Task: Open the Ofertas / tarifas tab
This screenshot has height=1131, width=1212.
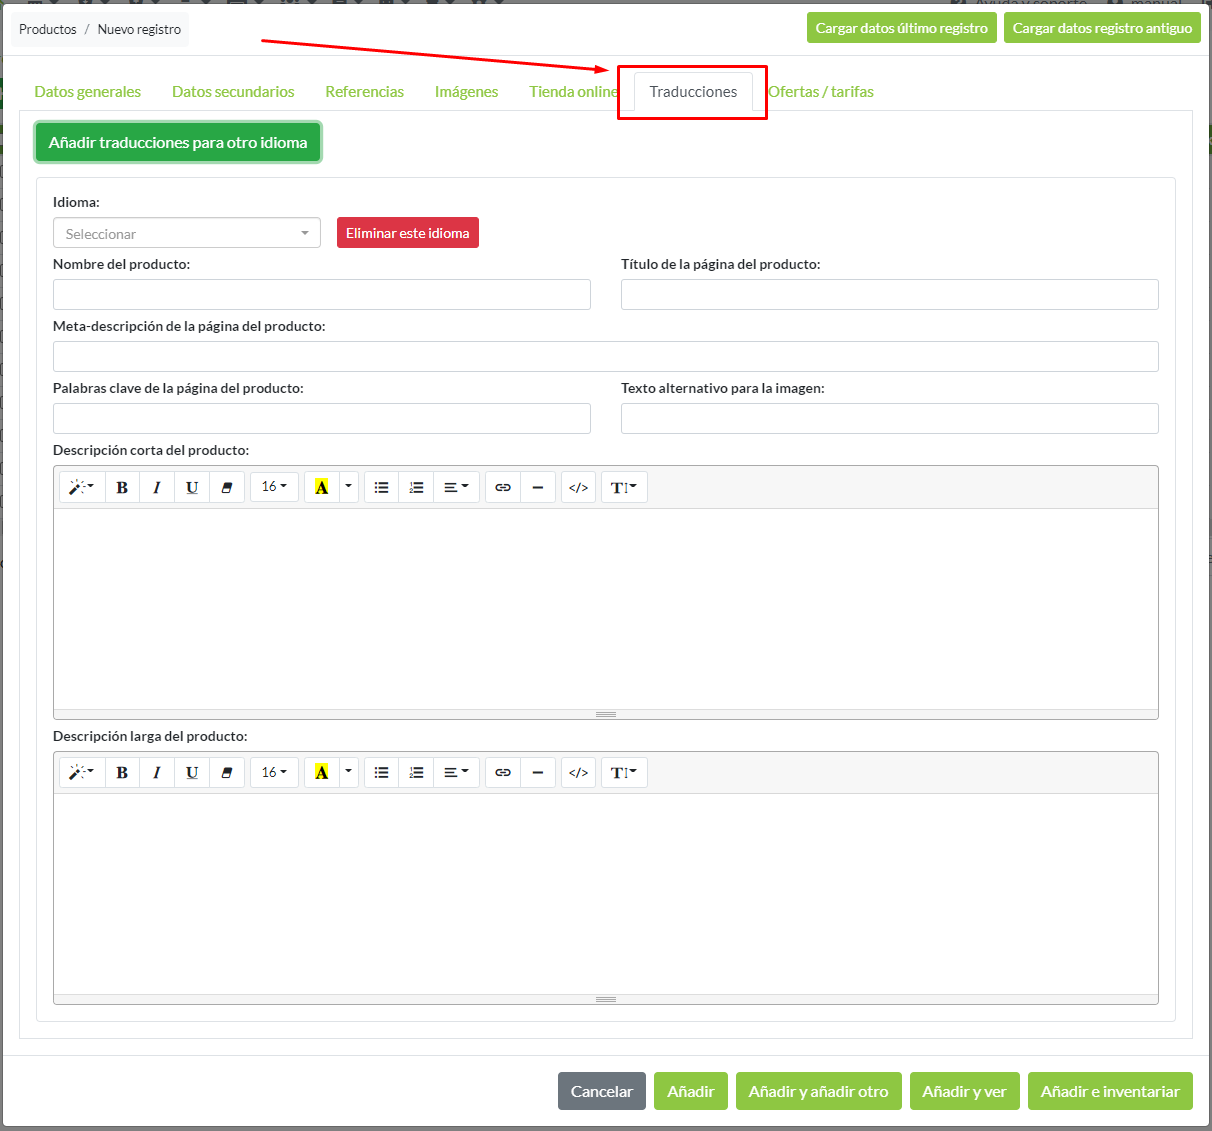Action: pos(821,91)
